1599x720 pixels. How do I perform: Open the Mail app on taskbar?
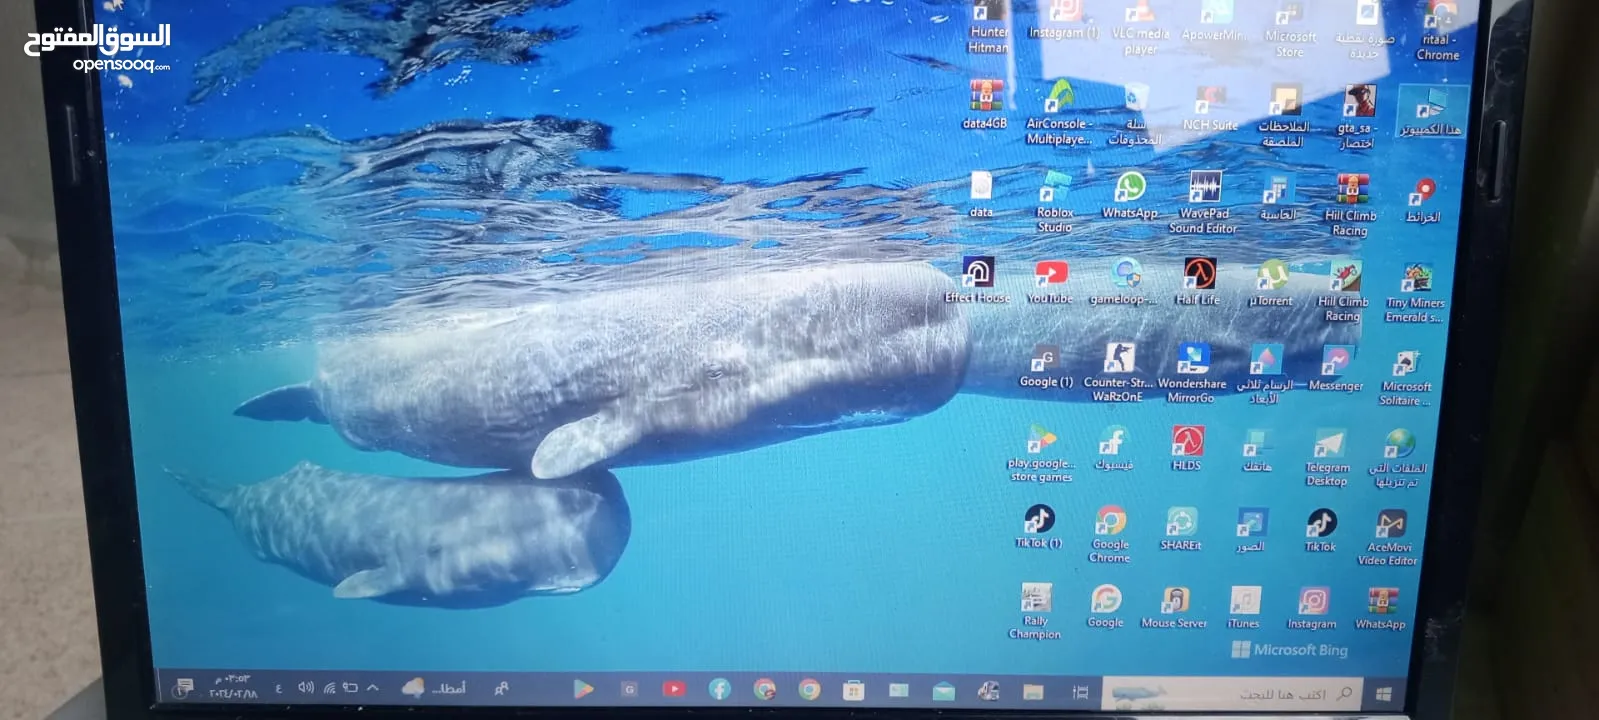click(x=943, y=691)
